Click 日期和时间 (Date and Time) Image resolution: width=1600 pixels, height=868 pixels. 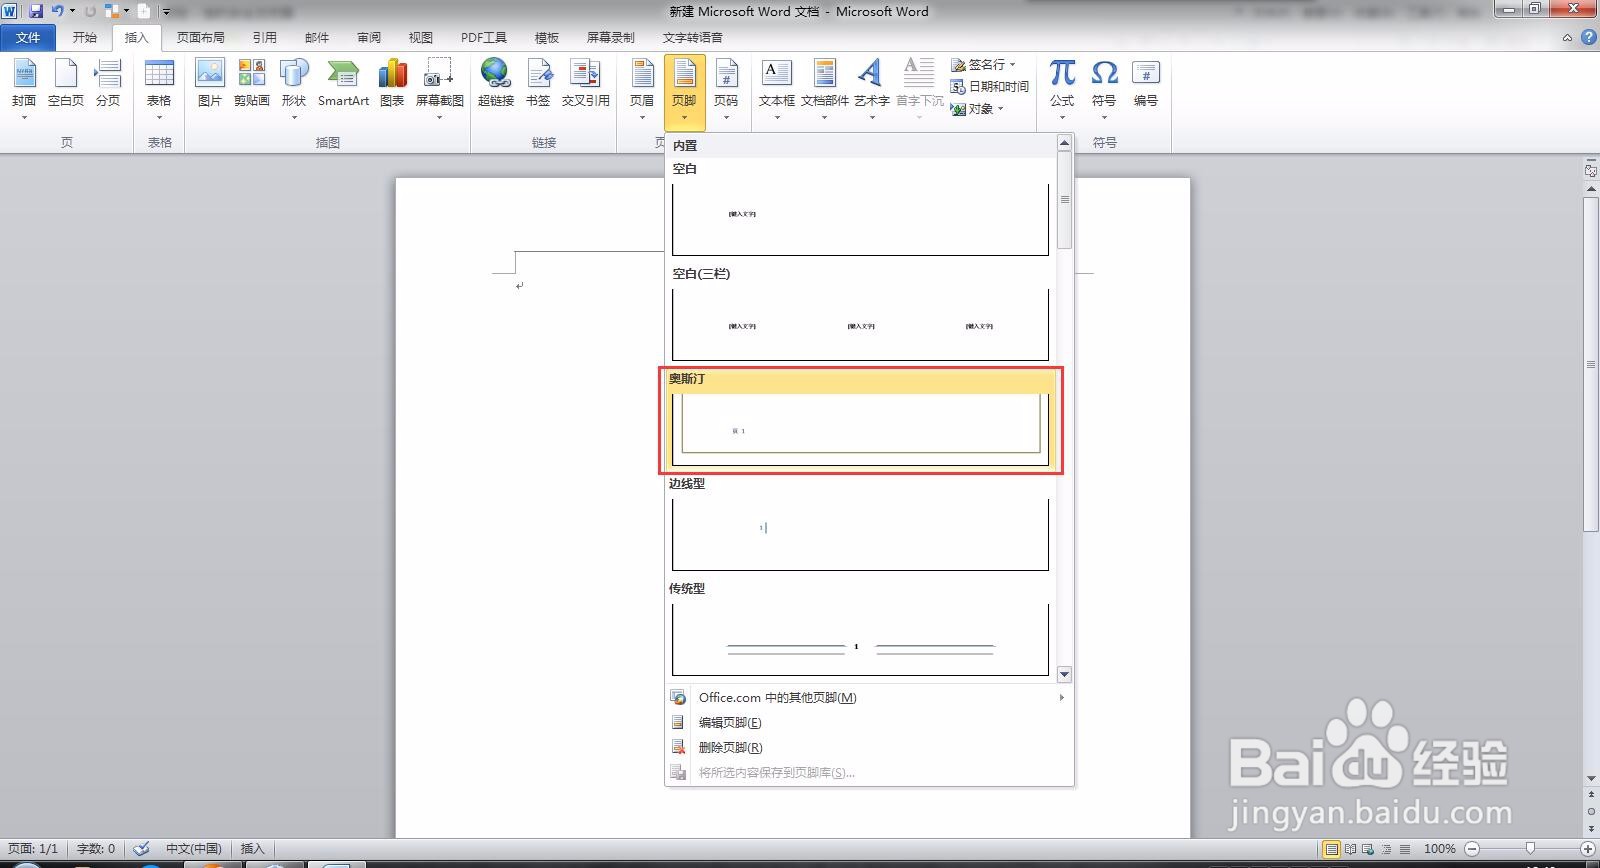(x=990, y=86)
